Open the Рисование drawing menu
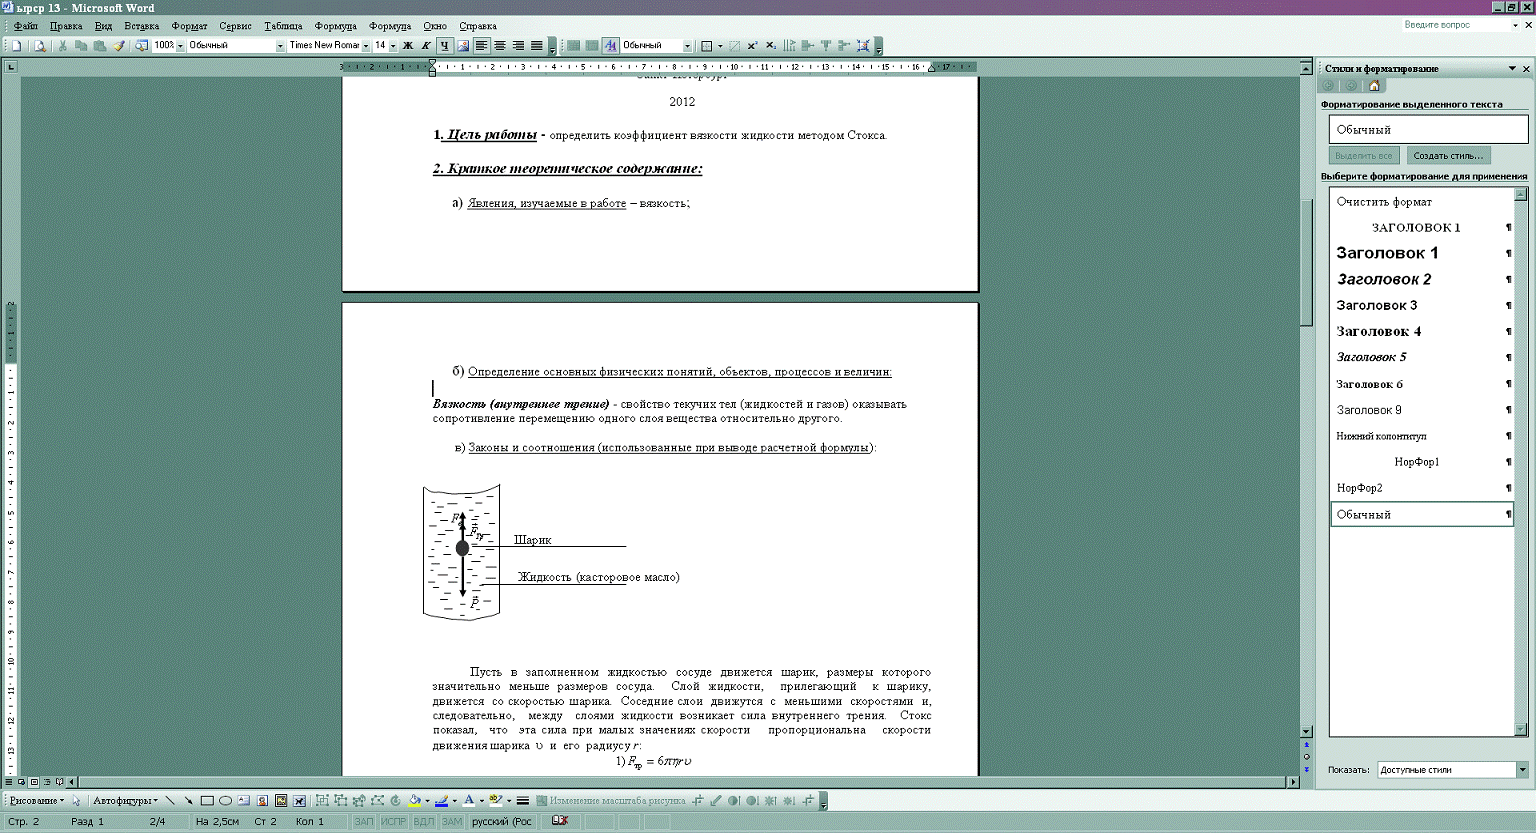 (36, 801)
